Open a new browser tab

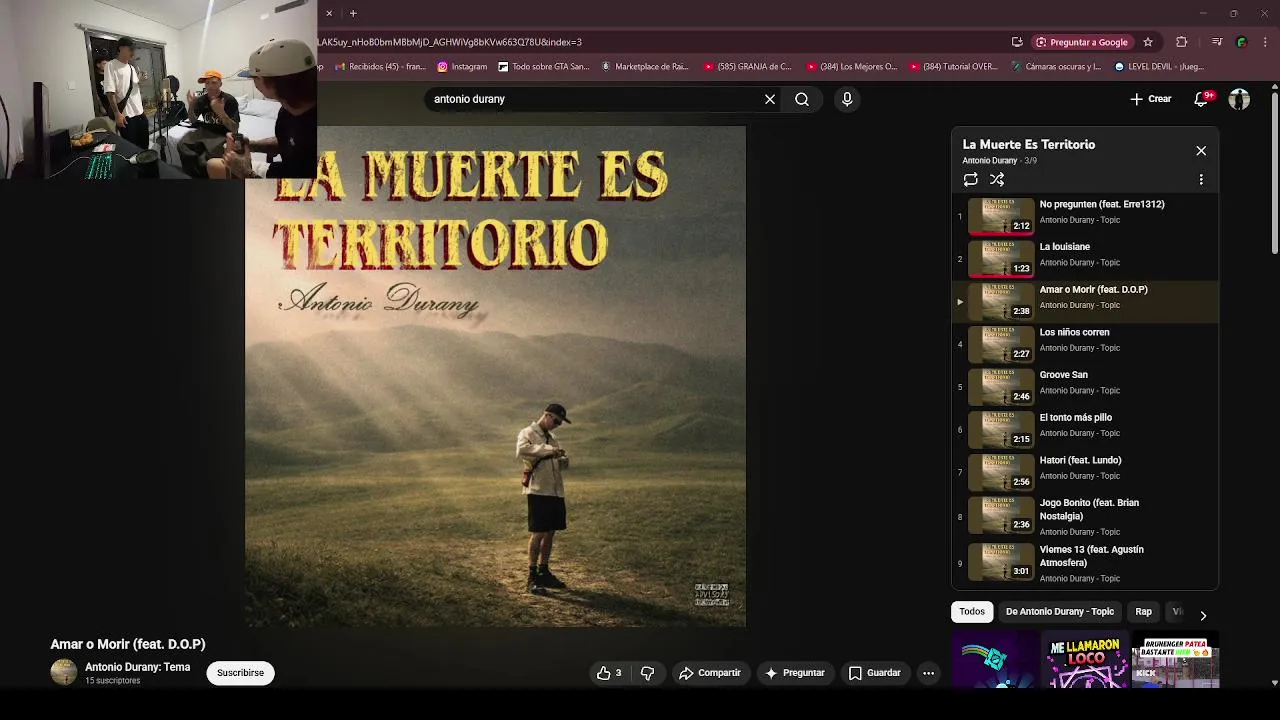[x=353, y=13]
